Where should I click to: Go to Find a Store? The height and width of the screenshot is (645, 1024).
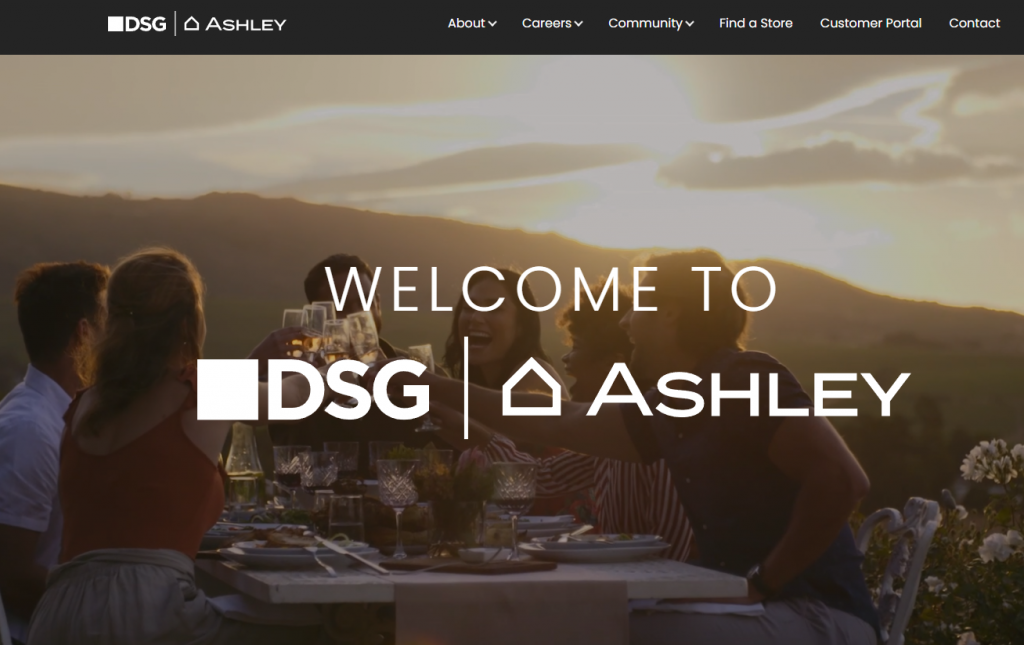(x=756, y=23)
